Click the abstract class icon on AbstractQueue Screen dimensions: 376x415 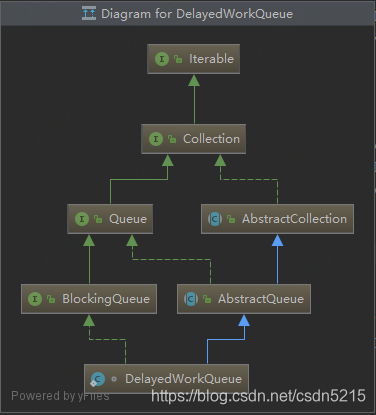pos(191,299)
